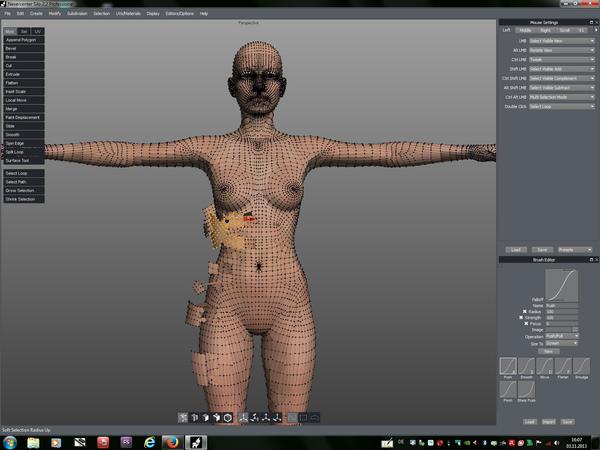Select the Smooth brush preset
Viewport: 600px width, 450px height.
(x=526, y=366)
